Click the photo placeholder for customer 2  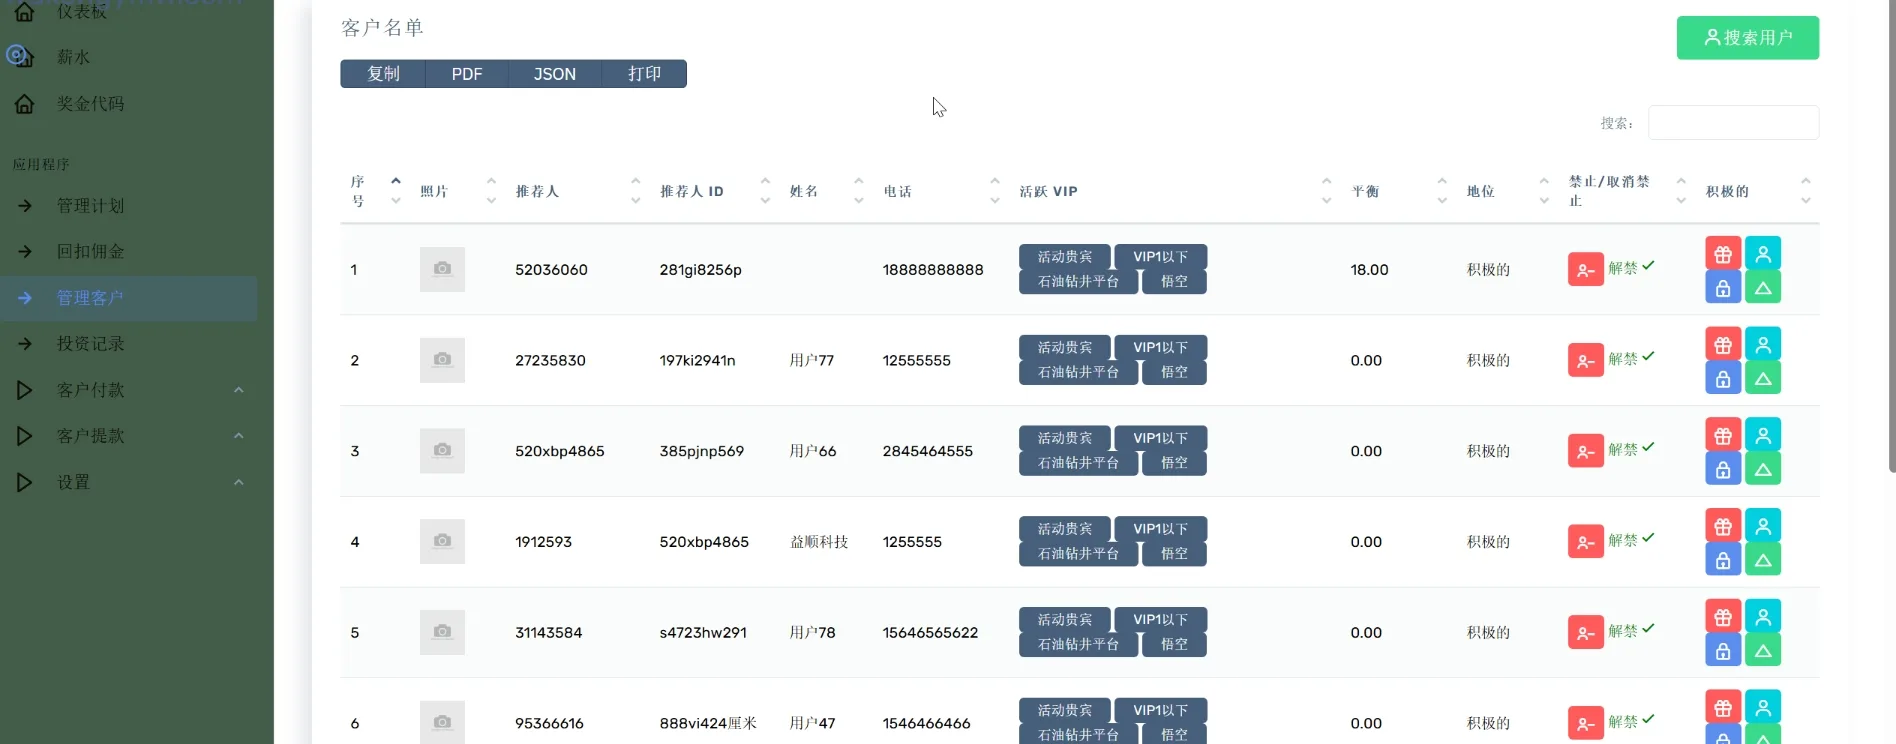442,360
